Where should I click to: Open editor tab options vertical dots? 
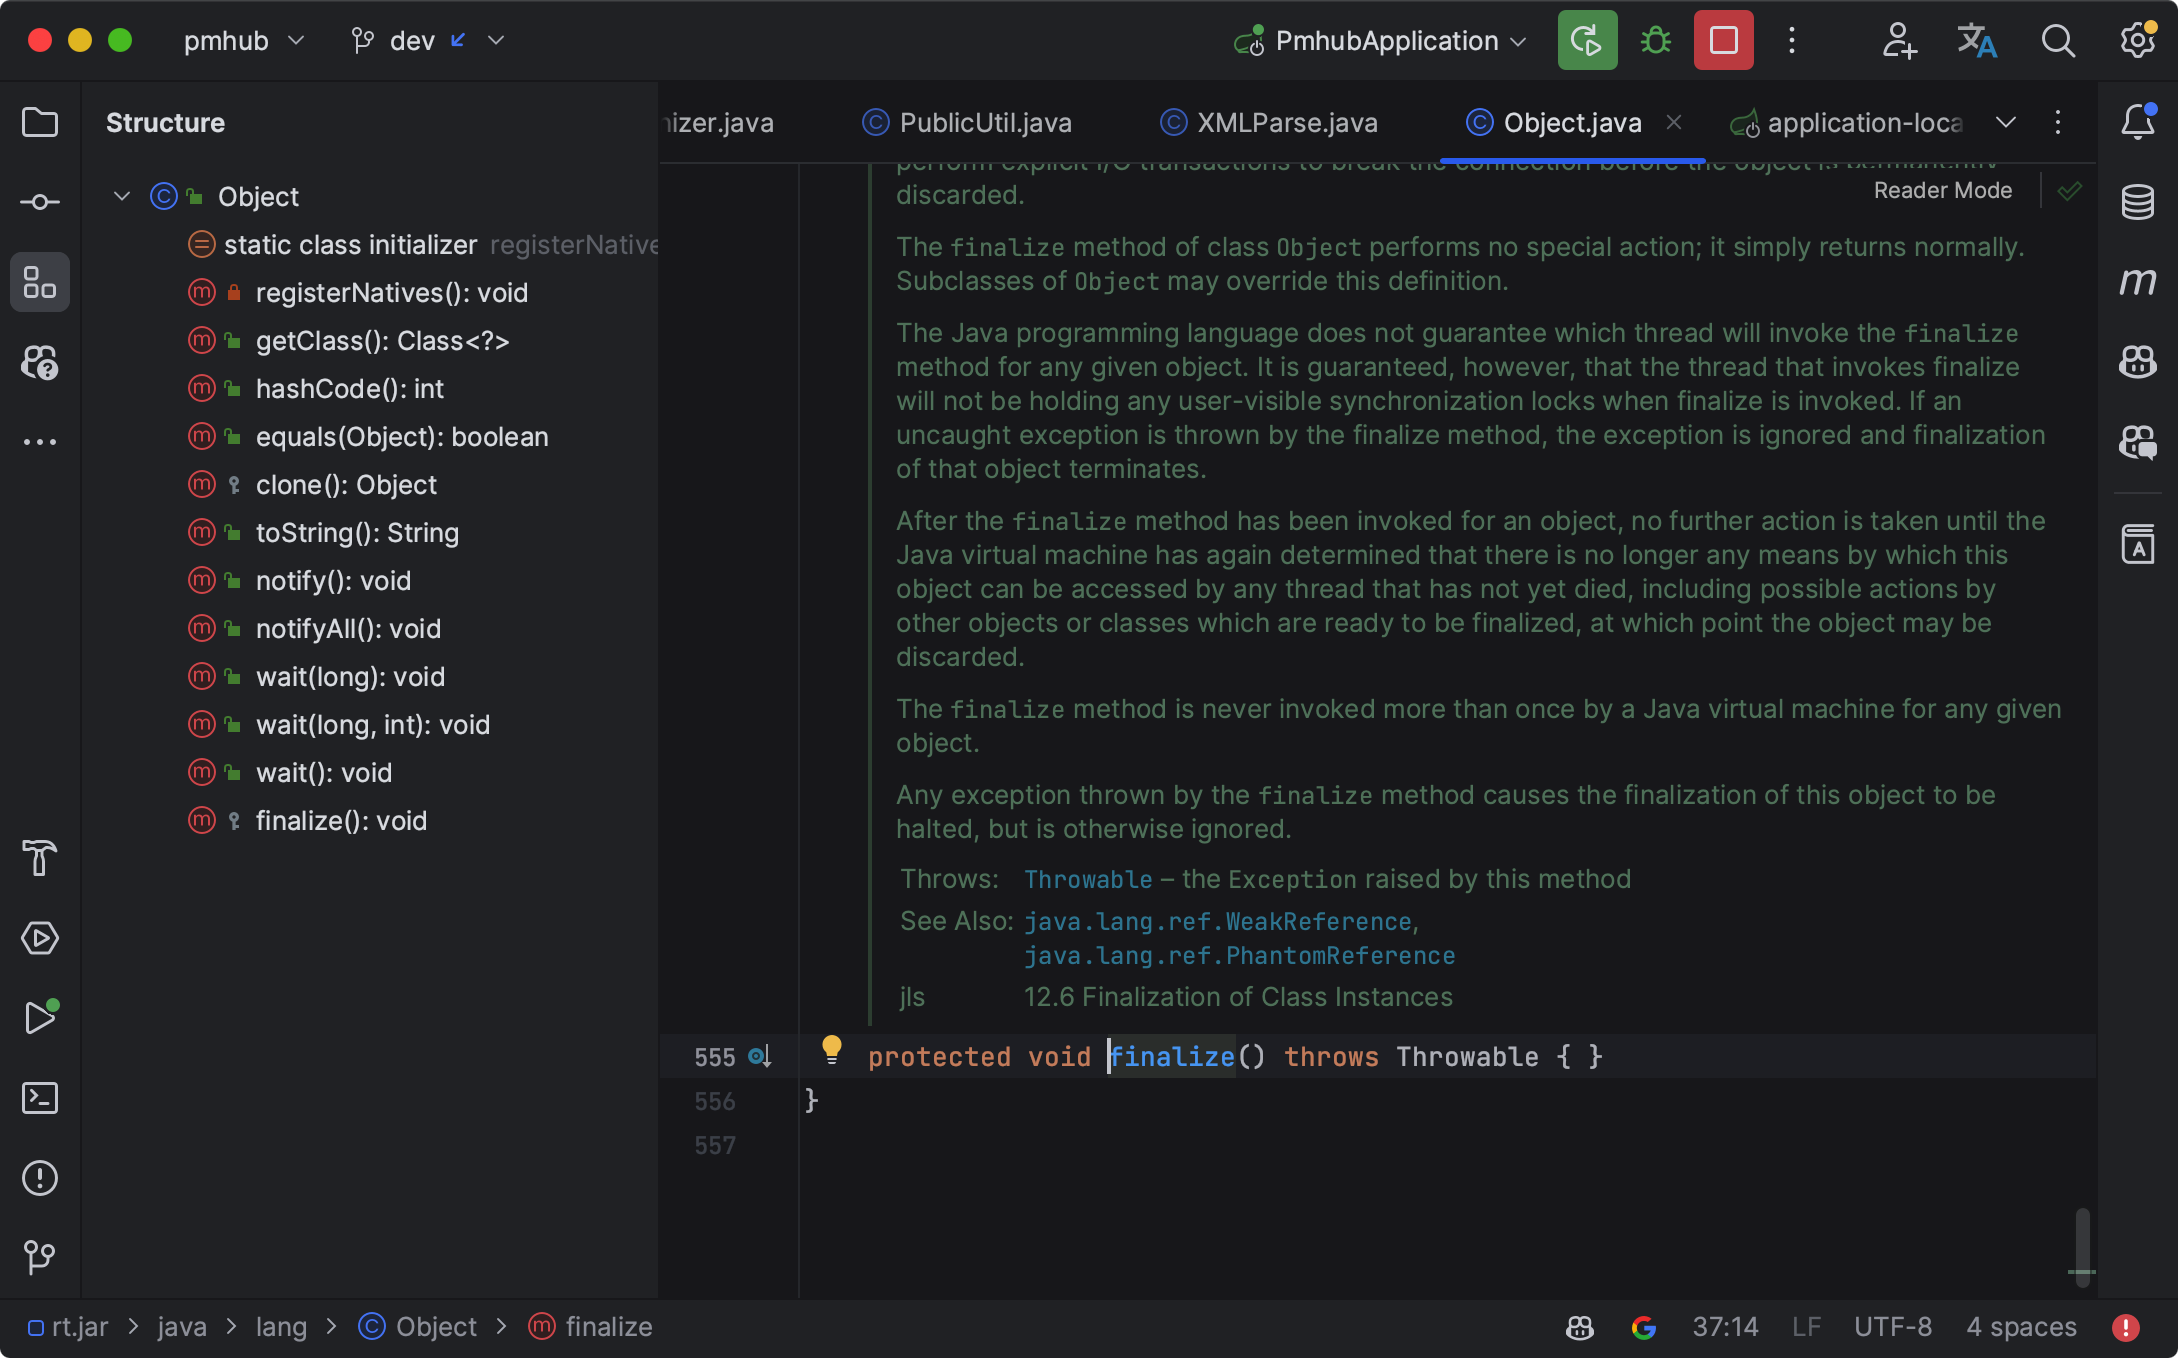click(x=2058, y=122)
